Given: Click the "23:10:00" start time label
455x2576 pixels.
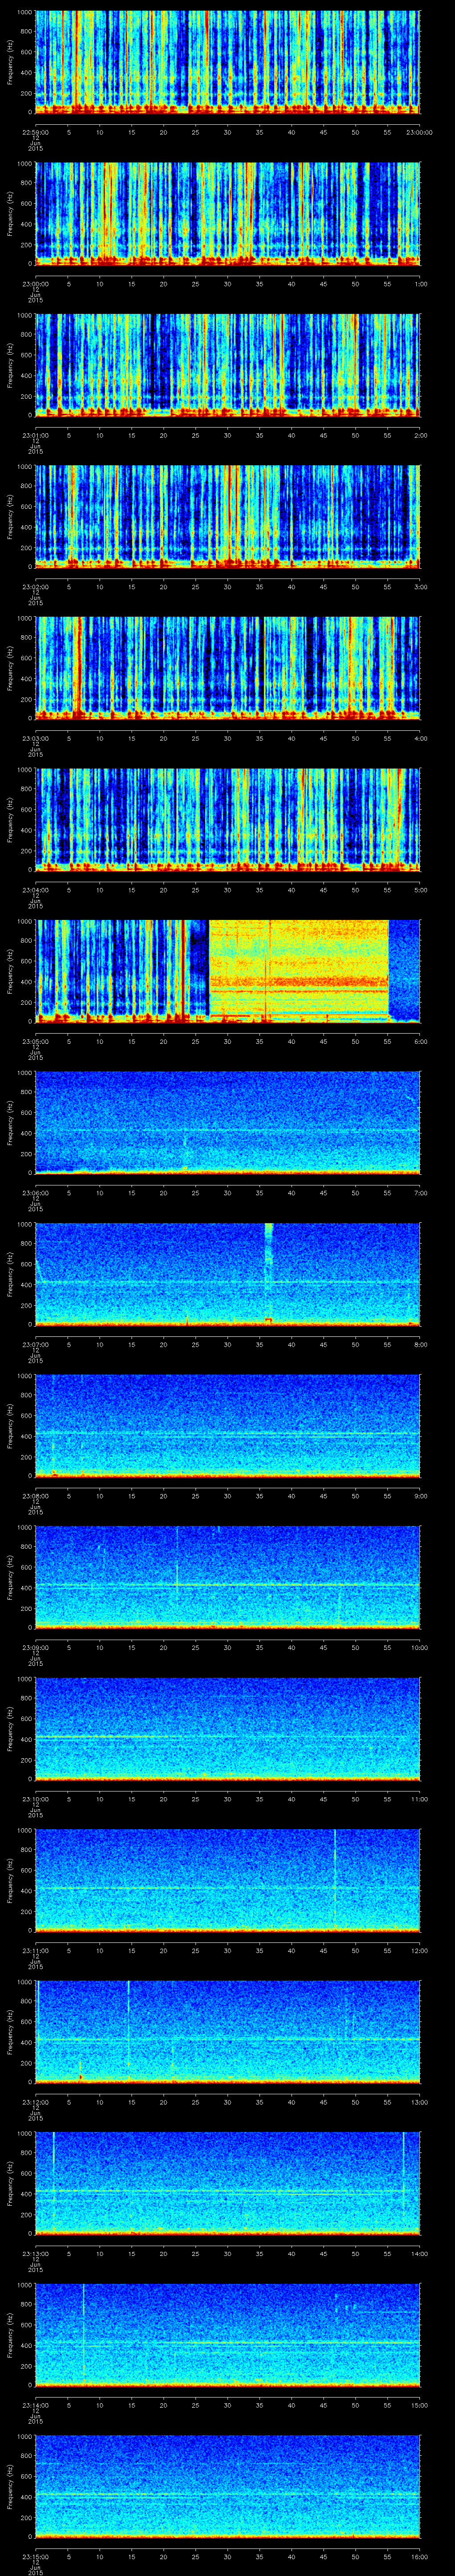Looking at the screenshot, I should (35, 1798).
